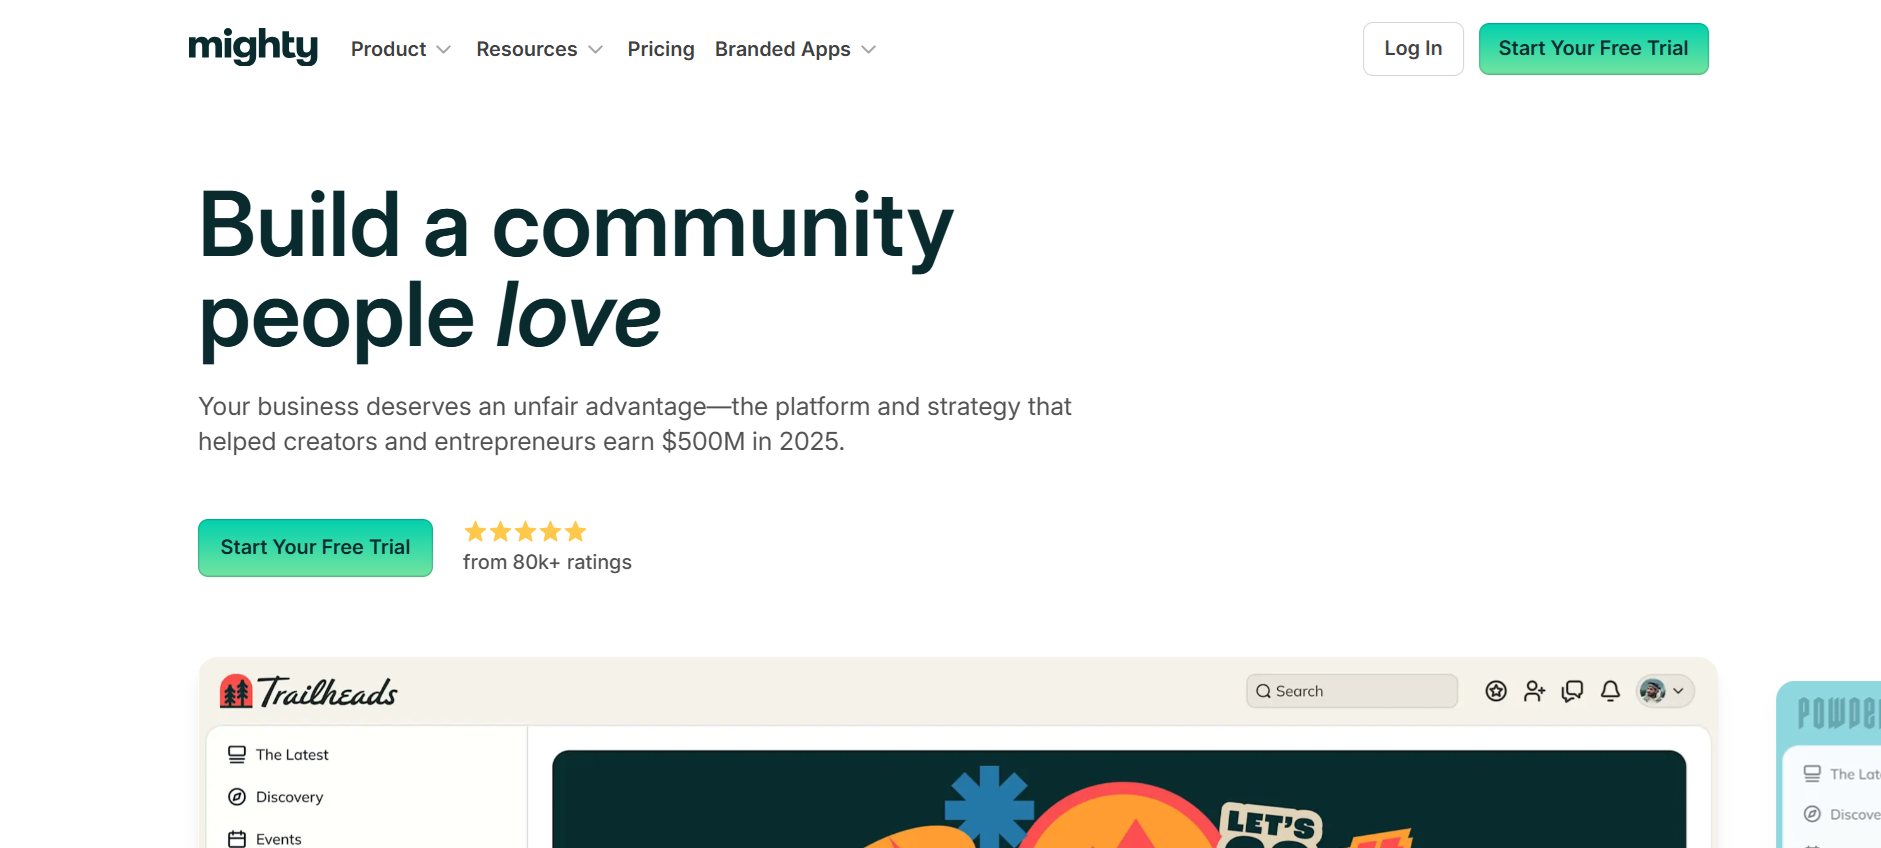Open the Branded Apps dropdown
Image resolution: width=1881 pixels, height=848 pixels.
point(795,49)
